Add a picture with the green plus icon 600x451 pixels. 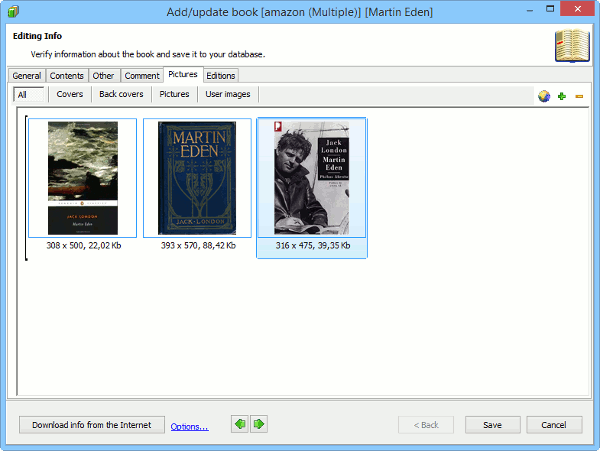[x=561, y=96]
